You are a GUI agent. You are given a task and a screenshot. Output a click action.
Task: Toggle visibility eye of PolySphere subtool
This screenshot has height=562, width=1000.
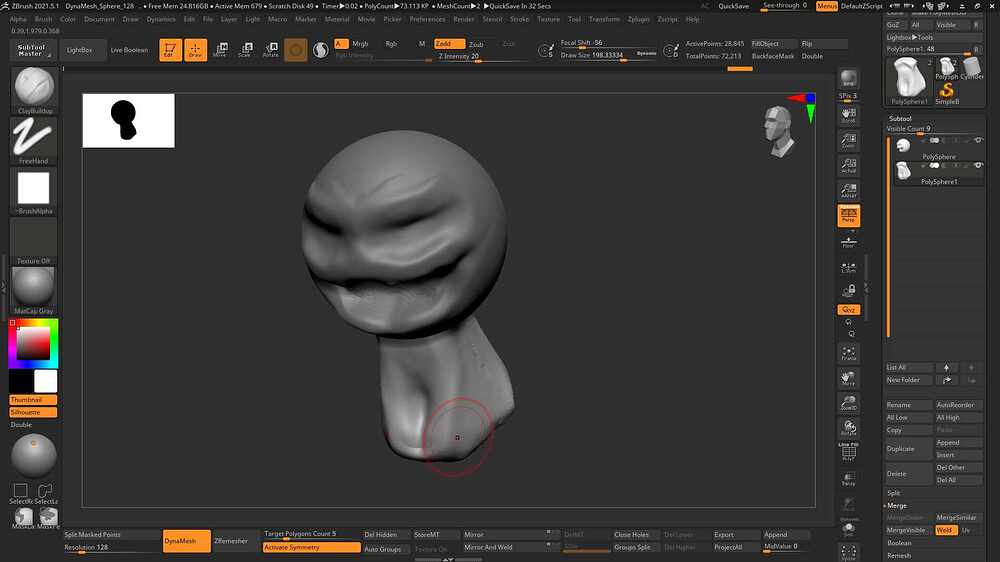click(978, 140)
